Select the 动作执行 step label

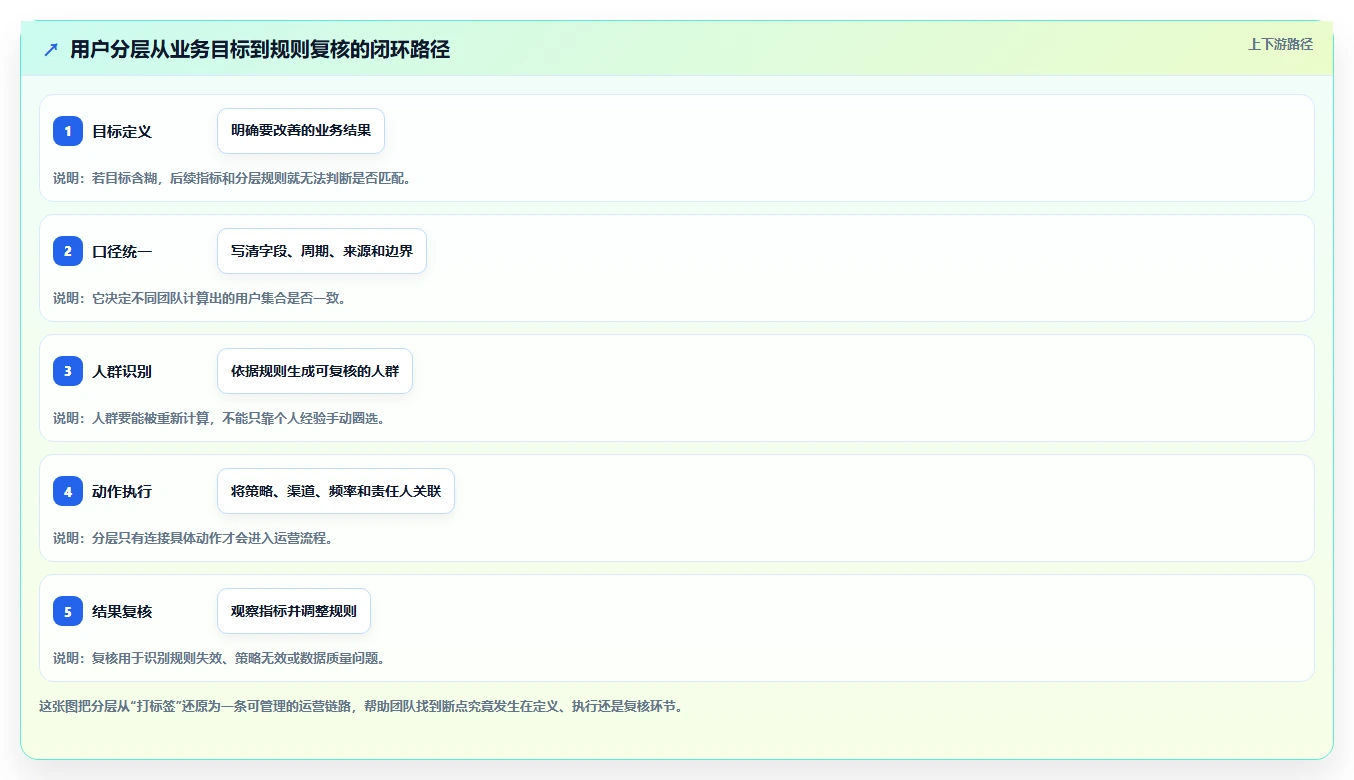coord(122,491)
